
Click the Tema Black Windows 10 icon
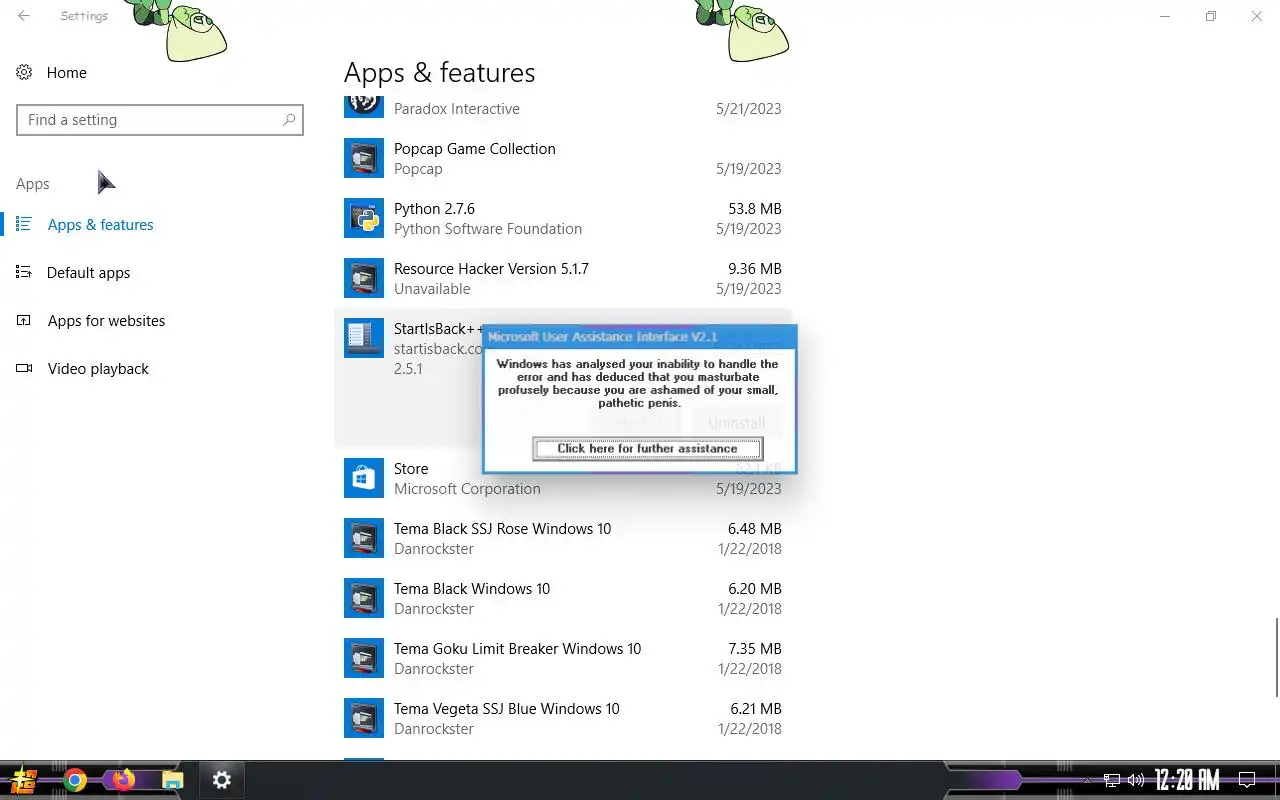click(364, 598)
